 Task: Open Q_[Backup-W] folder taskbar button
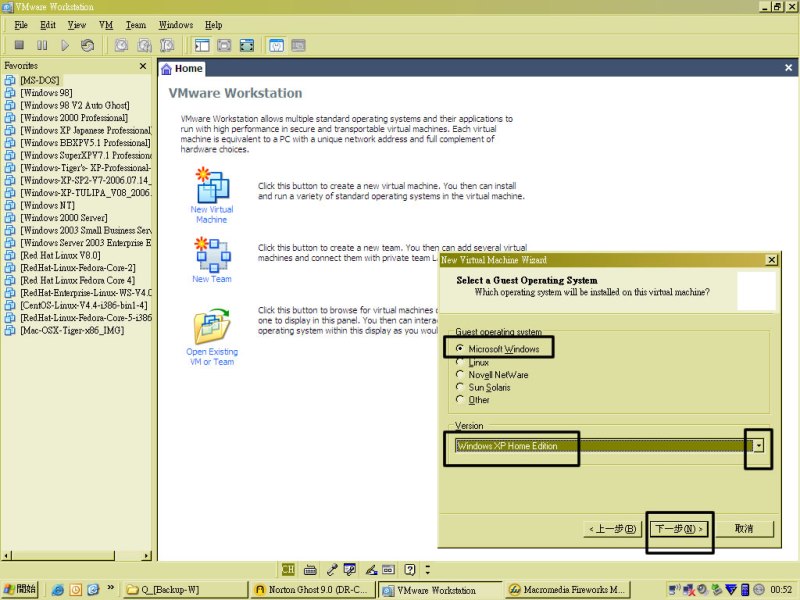pos(186,590)
